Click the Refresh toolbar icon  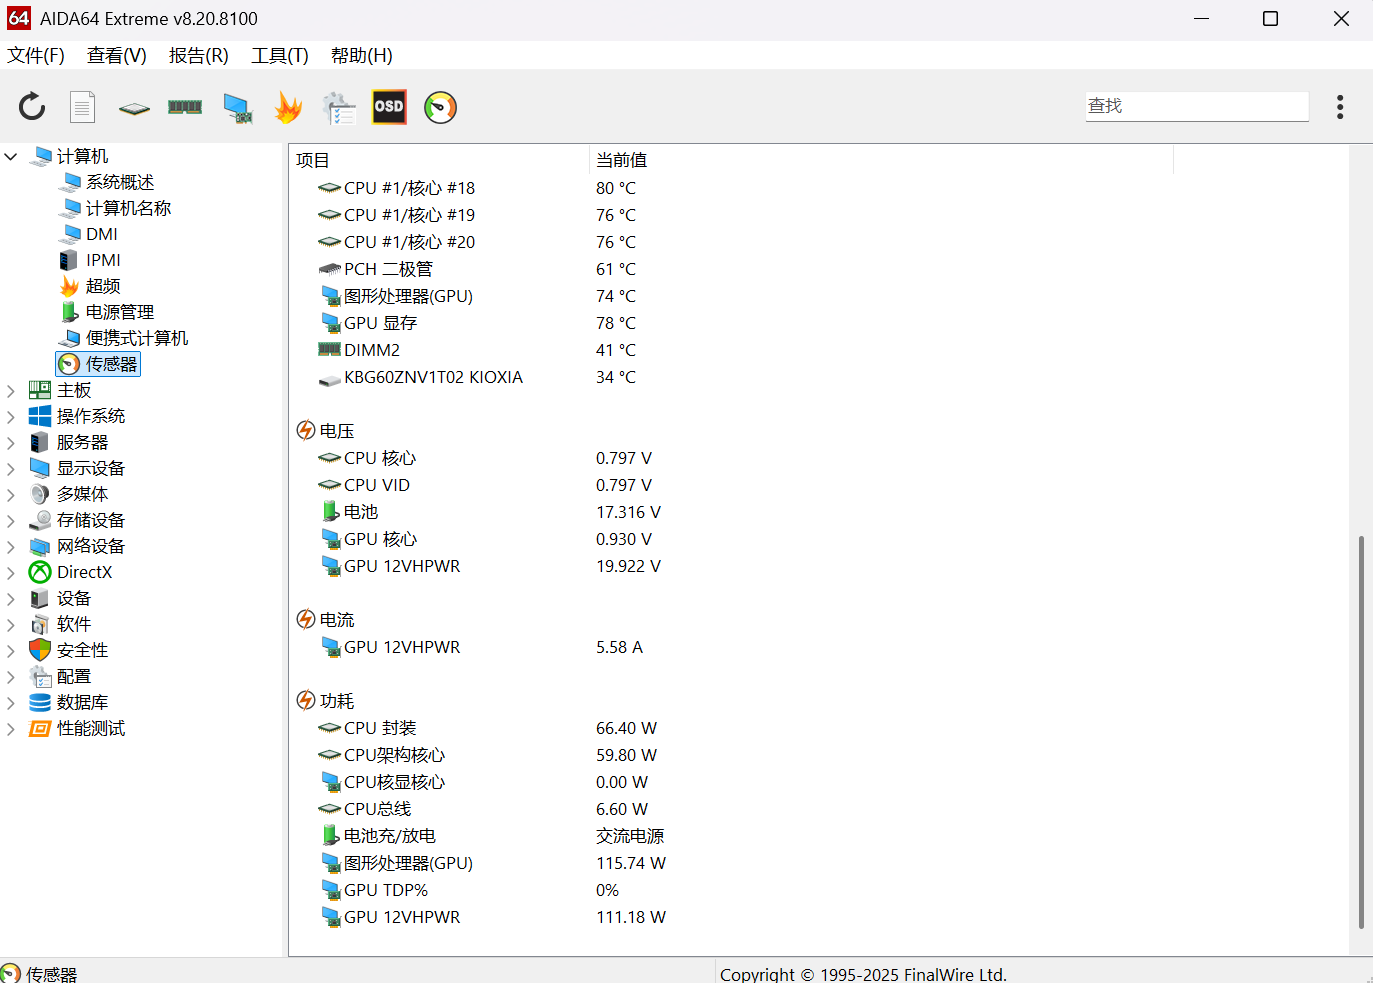coord(32,107)
